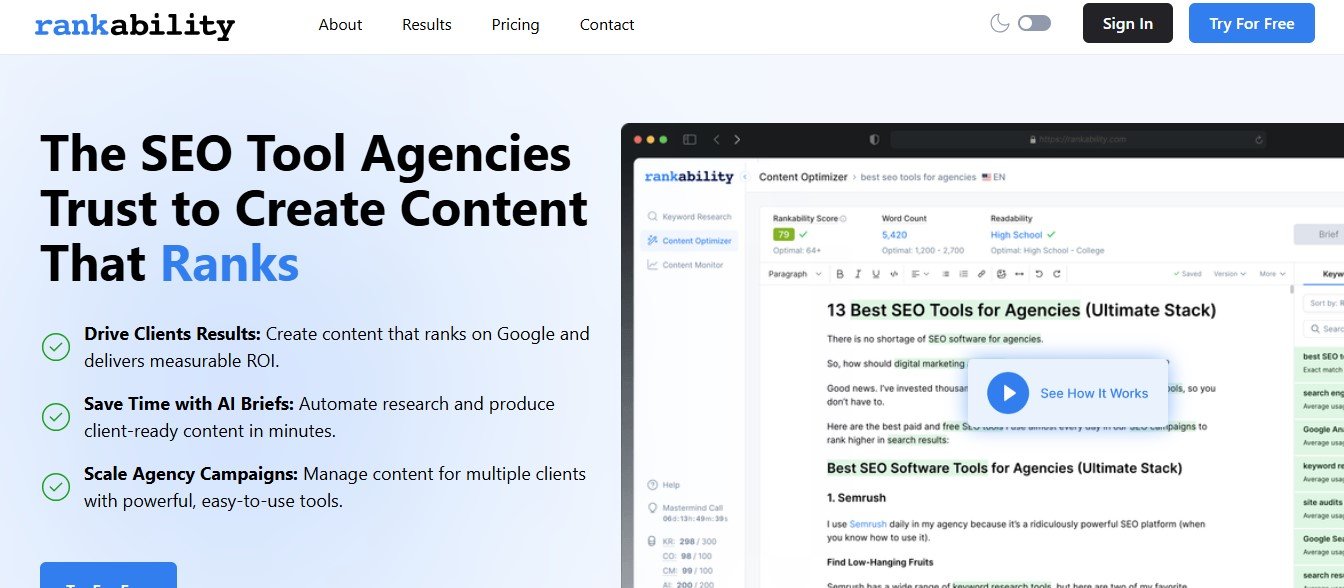Go to the Results page
The image size is (1344, 588).
point(427,24)
